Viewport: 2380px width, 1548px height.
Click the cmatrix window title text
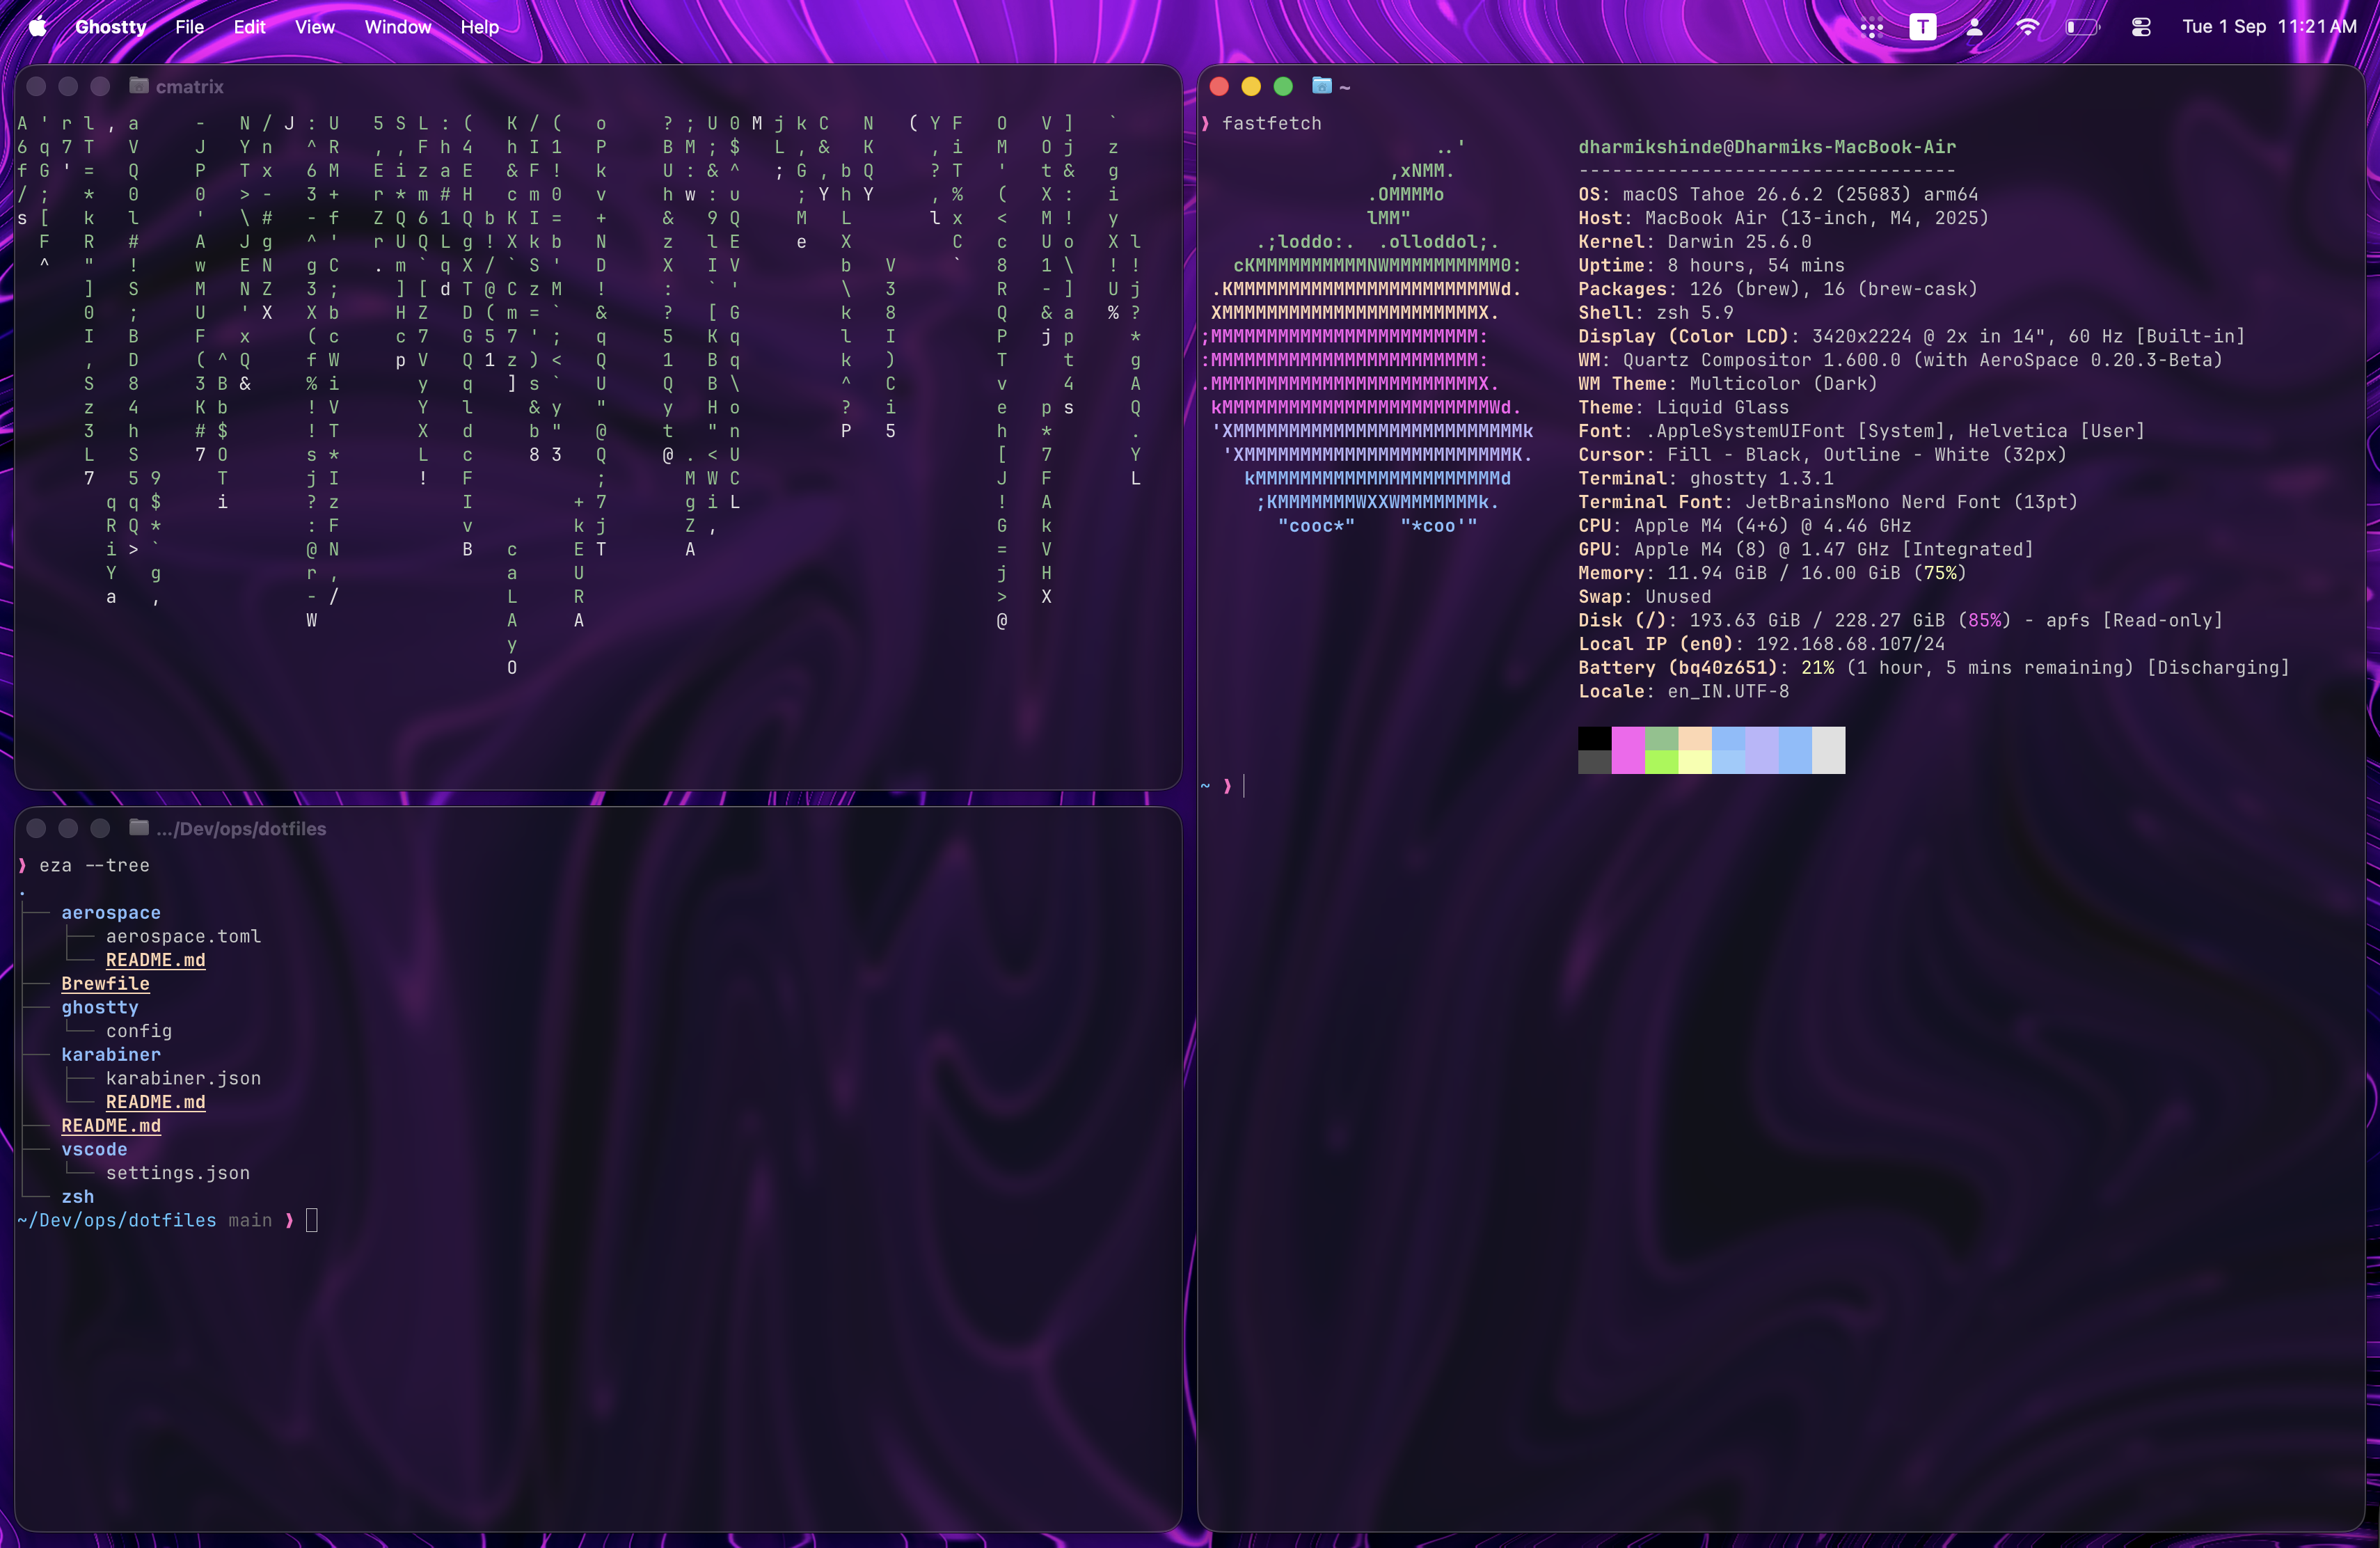click(190, 87)
